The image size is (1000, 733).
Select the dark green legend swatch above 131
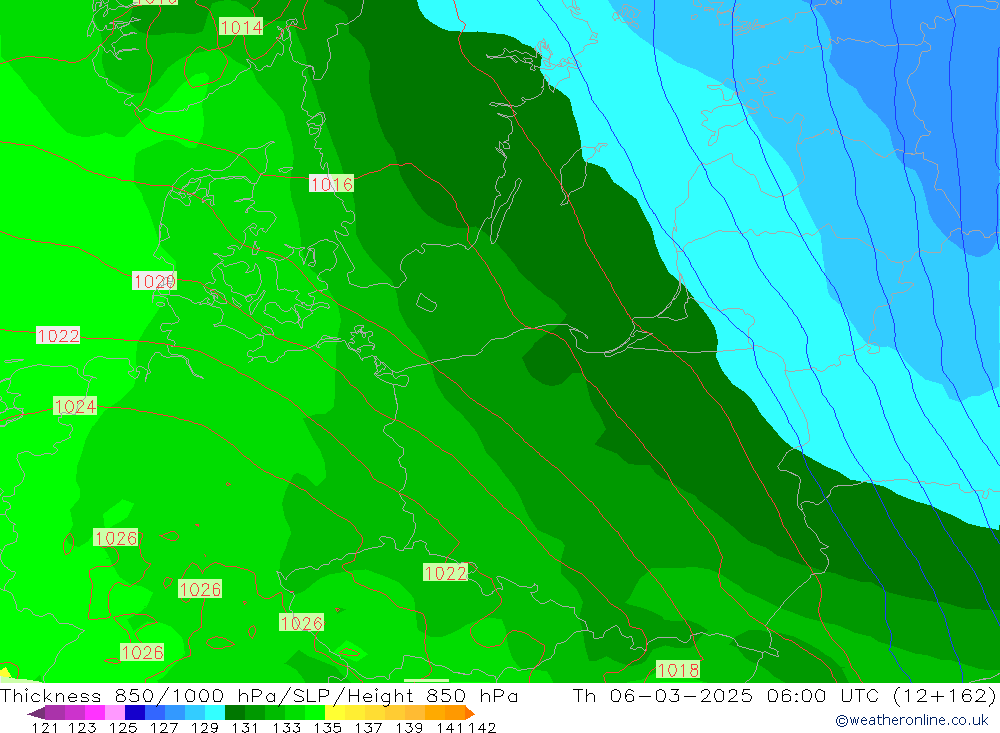click(235, 713)
